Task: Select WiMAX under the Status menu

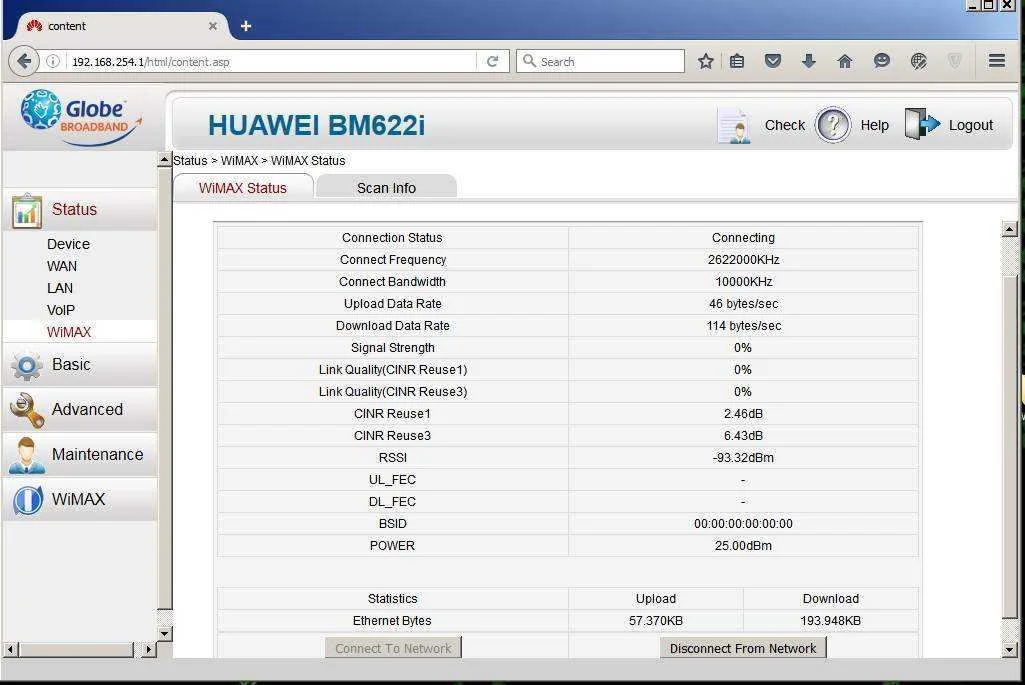Action: [x=69, y=332]
